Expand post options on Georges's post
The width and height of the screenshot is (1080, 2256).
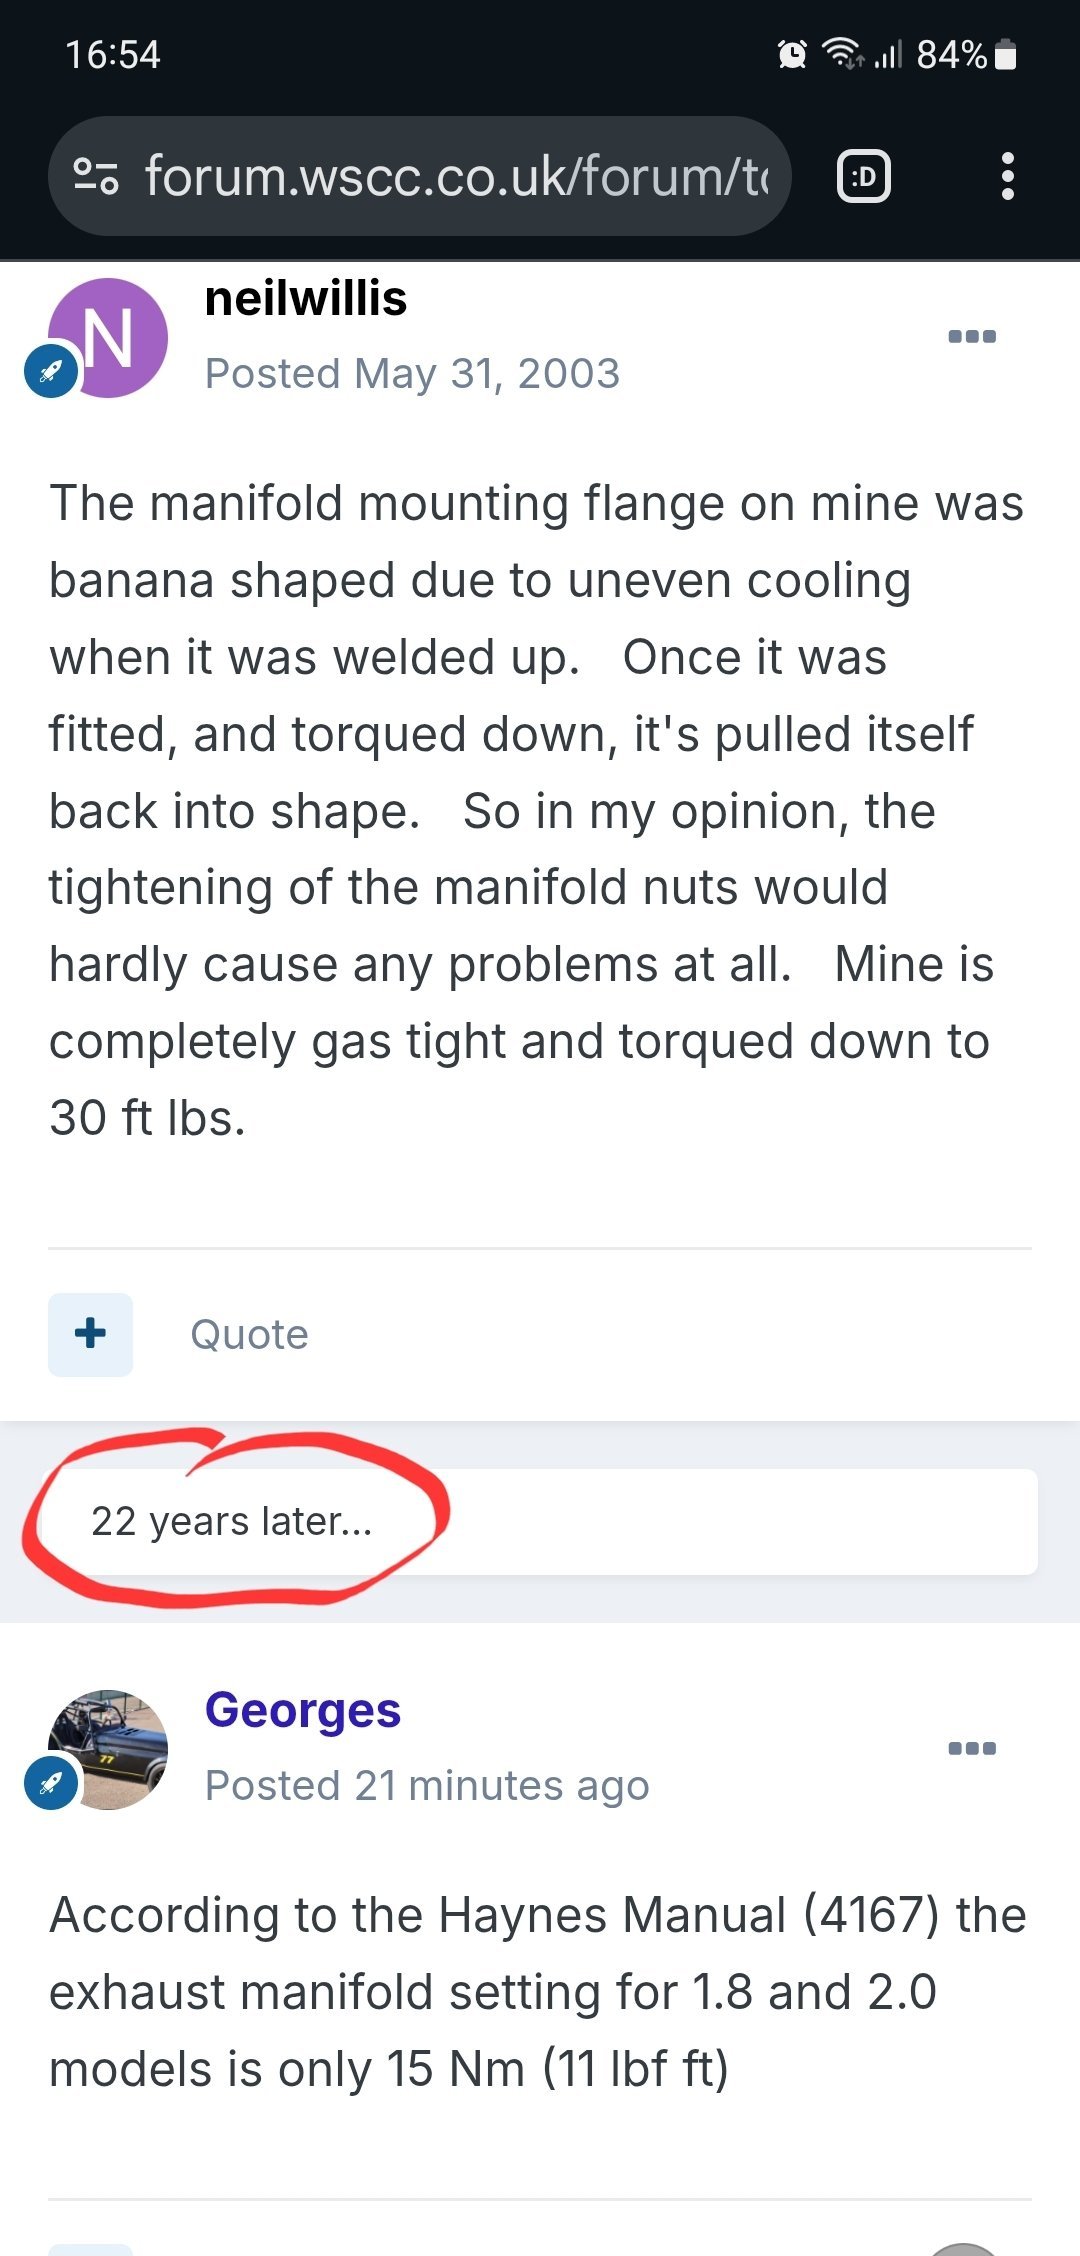click(971, 1749)
